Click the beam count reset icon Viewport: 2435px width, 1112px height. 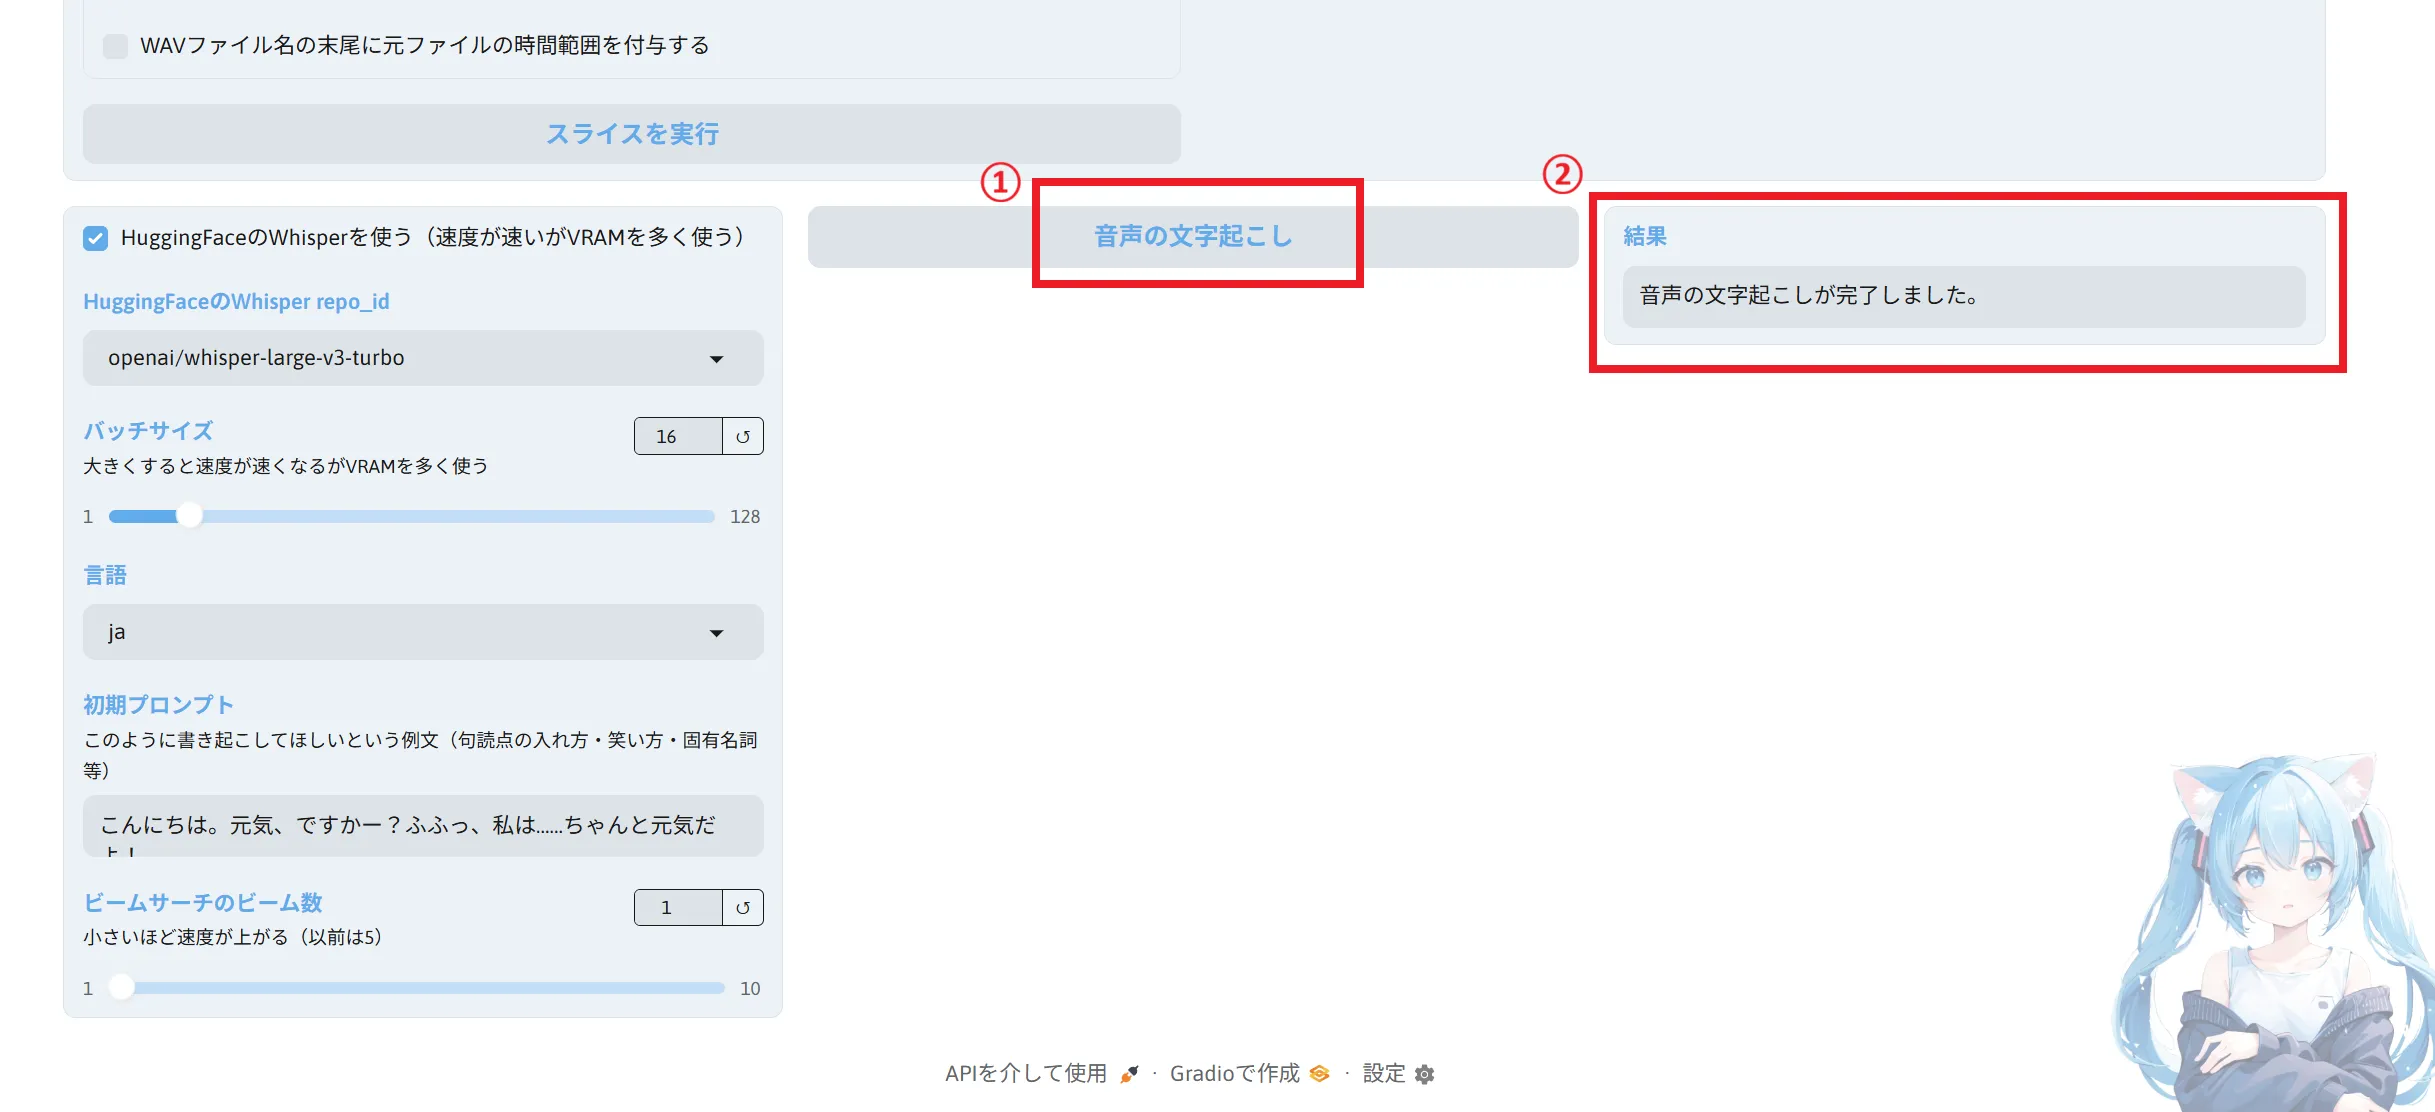(742, 908)
